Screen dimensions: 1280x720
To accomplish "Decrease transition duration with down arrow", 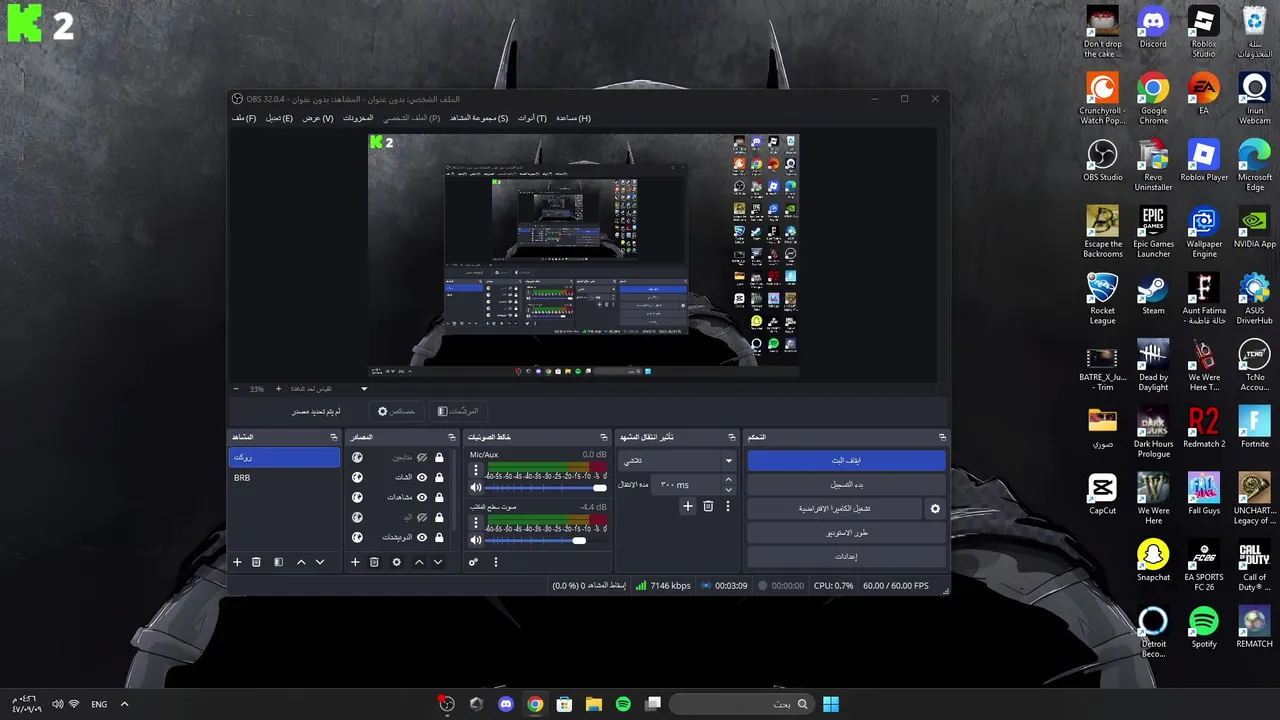I will point(728,490).
